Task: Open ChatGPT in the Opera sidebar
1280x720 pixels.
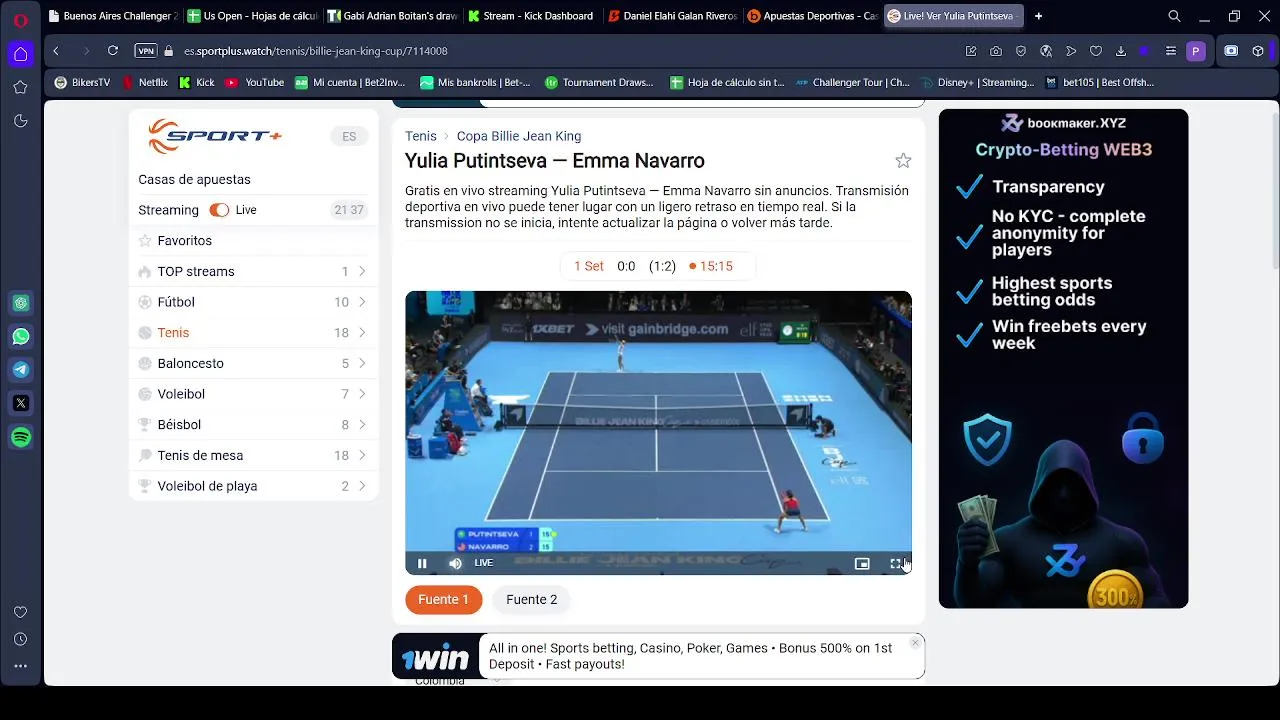Action: (x=21, y=303)
